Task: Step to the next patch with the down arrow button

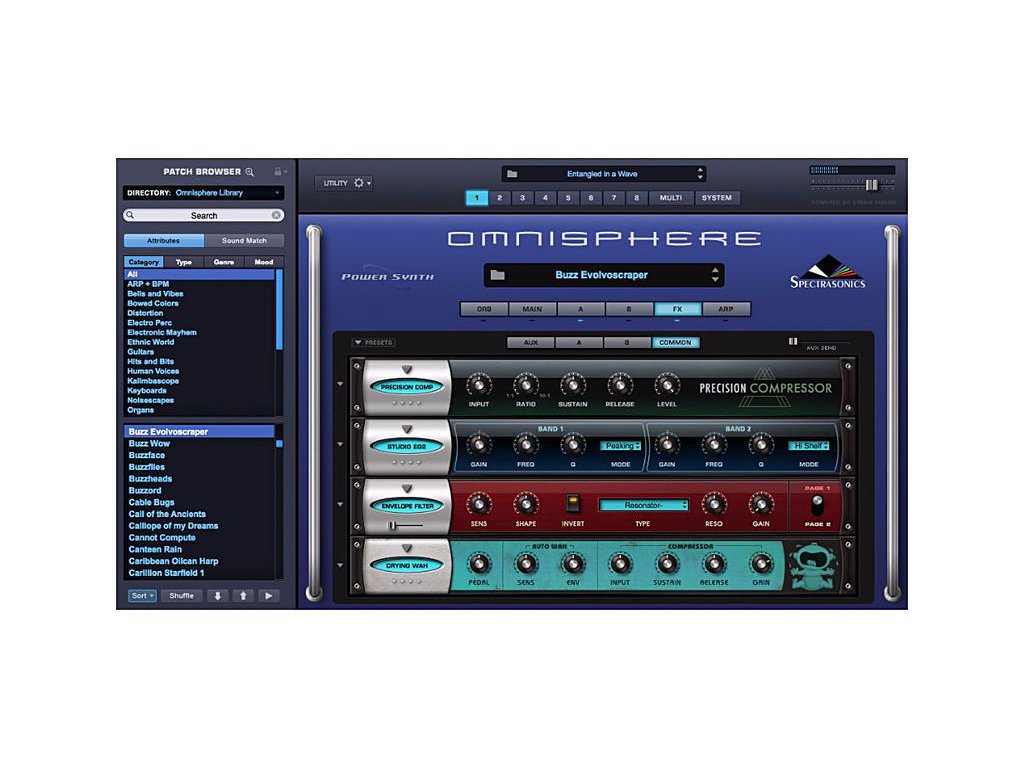Action: point(217,596)
